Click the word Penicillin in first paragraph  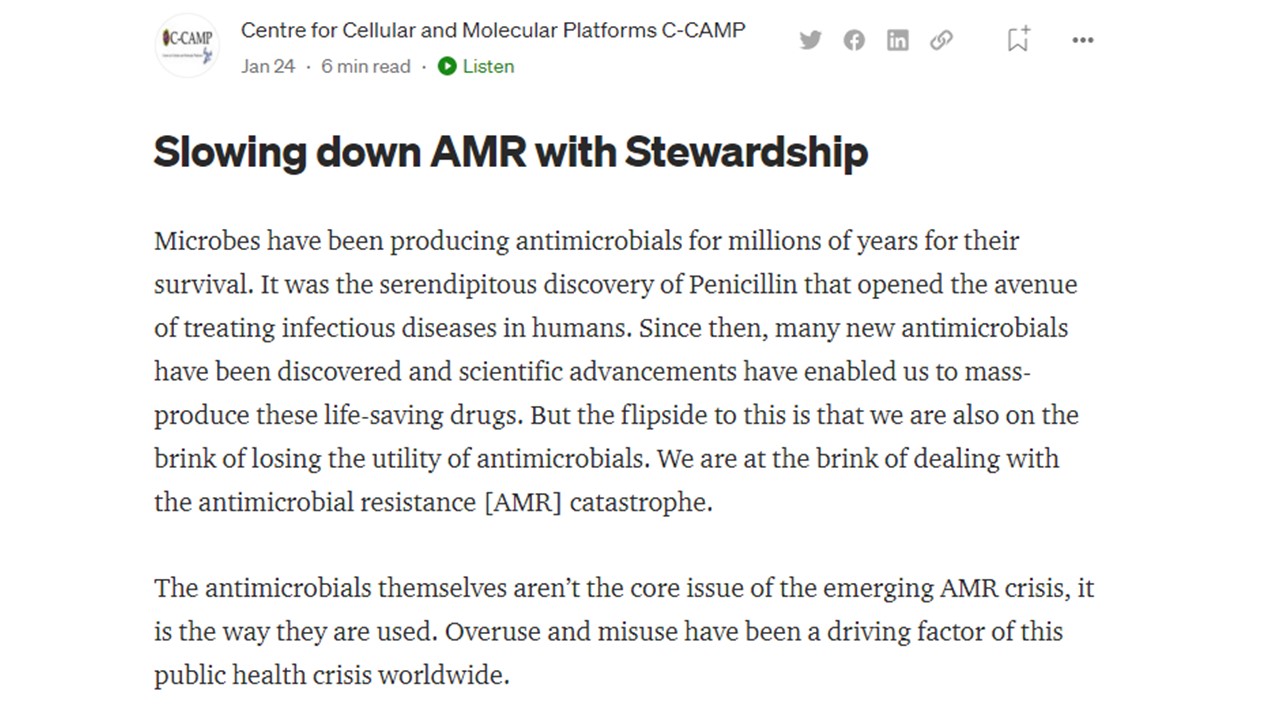coord(743,285)
